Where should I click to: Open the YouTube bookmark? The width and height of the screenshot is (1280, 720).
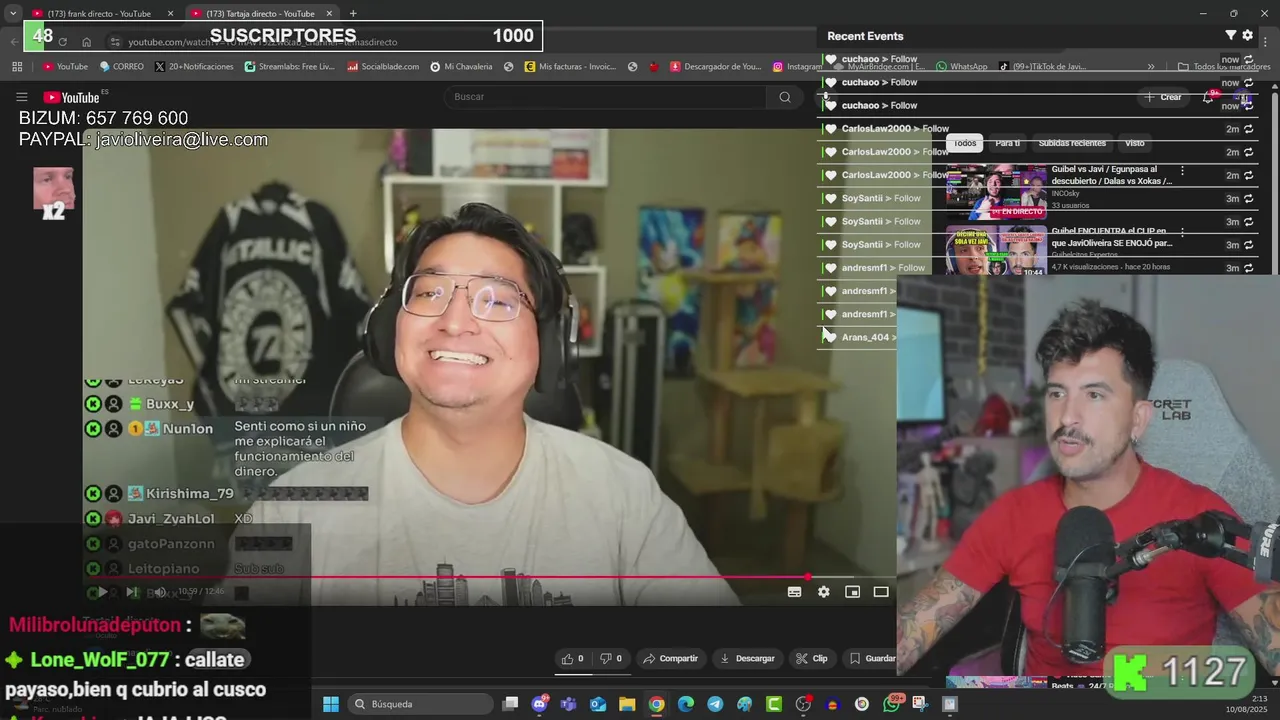[x=65, y=67]
